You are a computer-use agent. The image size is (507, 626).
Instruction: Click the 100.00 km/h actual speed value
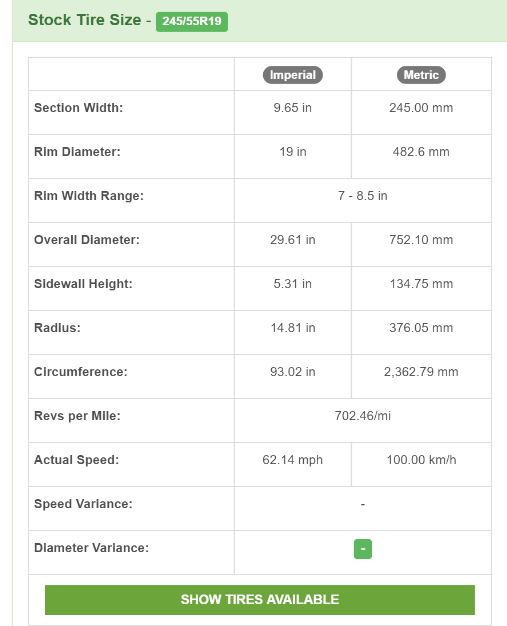click(x=421, y=460)
